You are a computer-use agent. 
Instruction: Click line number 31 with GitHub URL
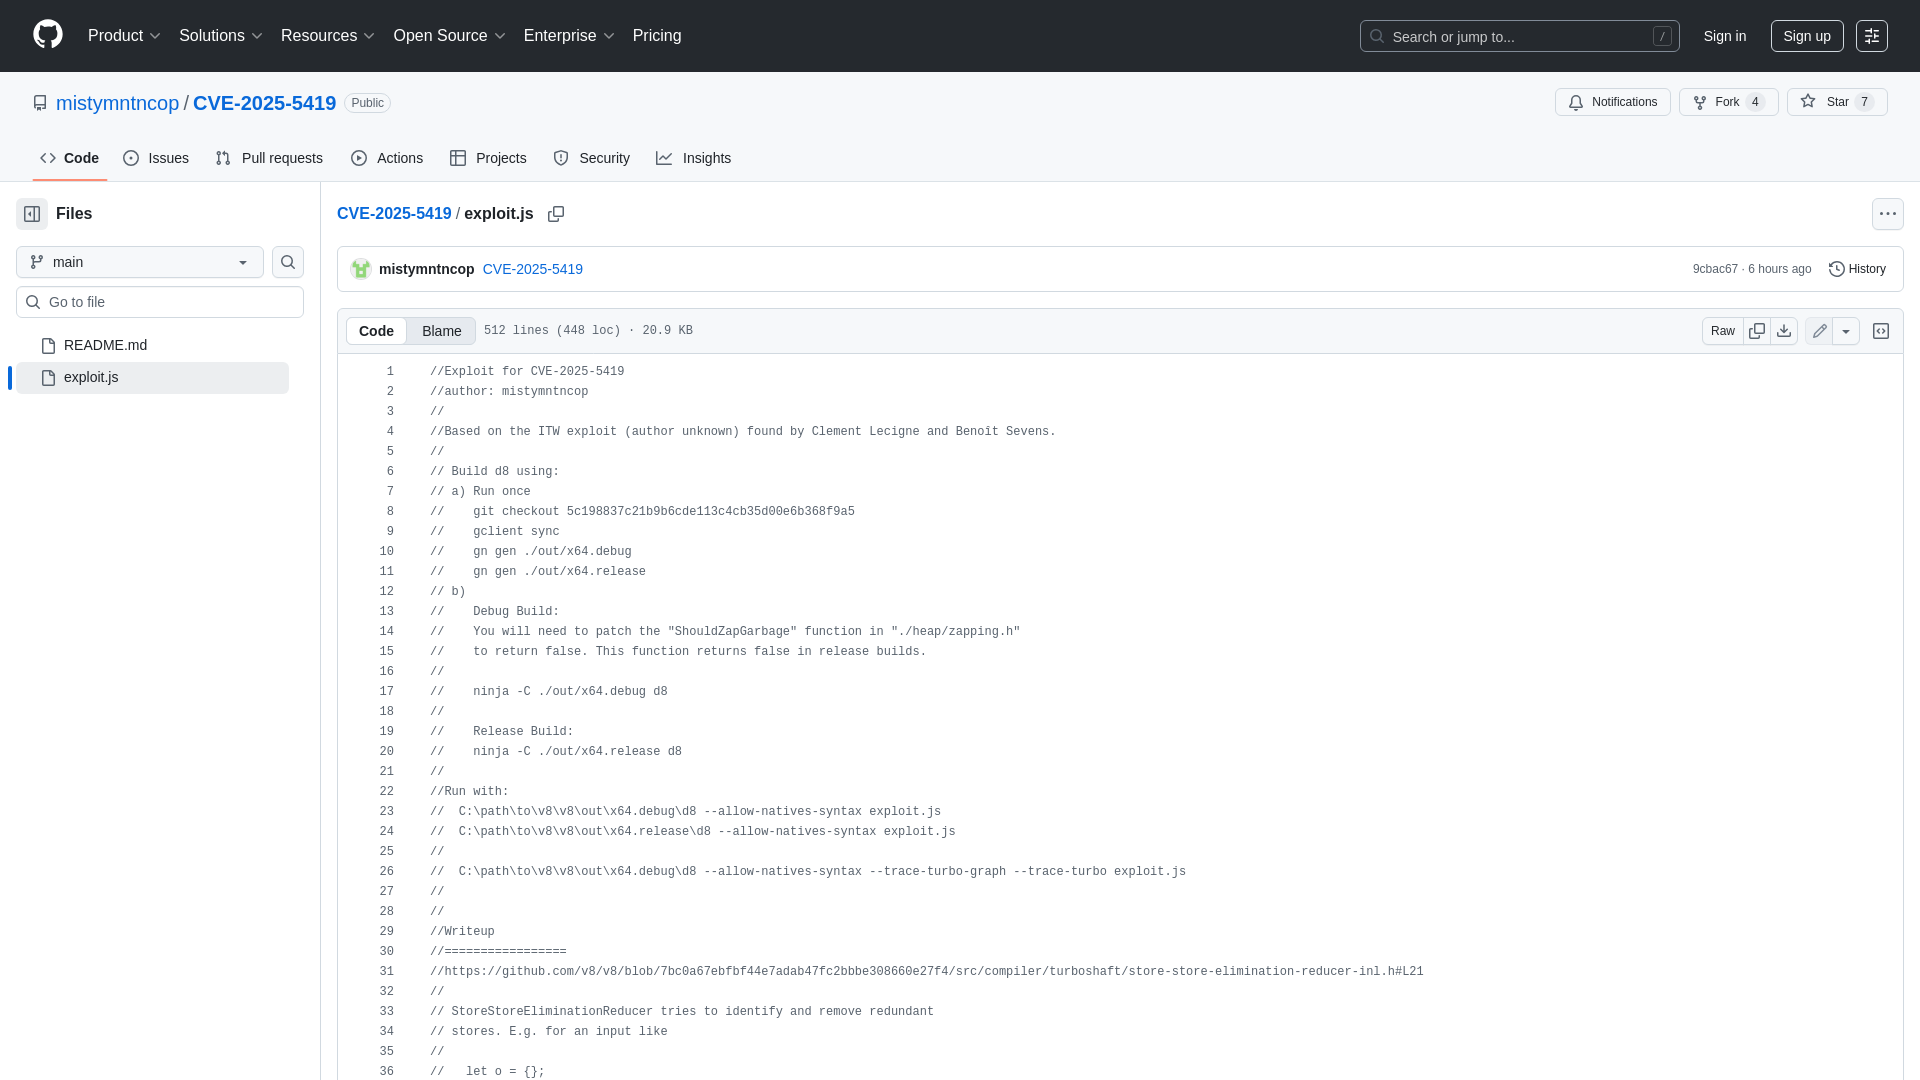coord(386,972)
